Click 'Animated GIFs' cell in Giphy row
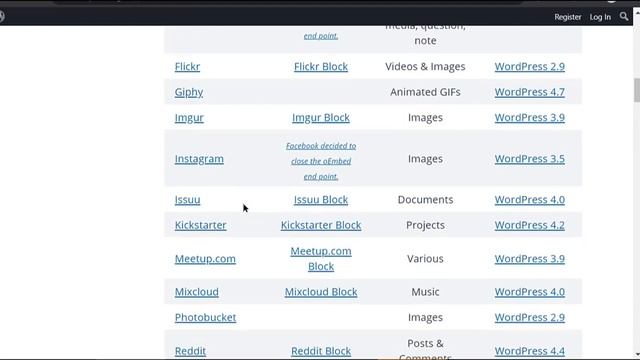This screenshot has width=640, height=360. point(425,92)
